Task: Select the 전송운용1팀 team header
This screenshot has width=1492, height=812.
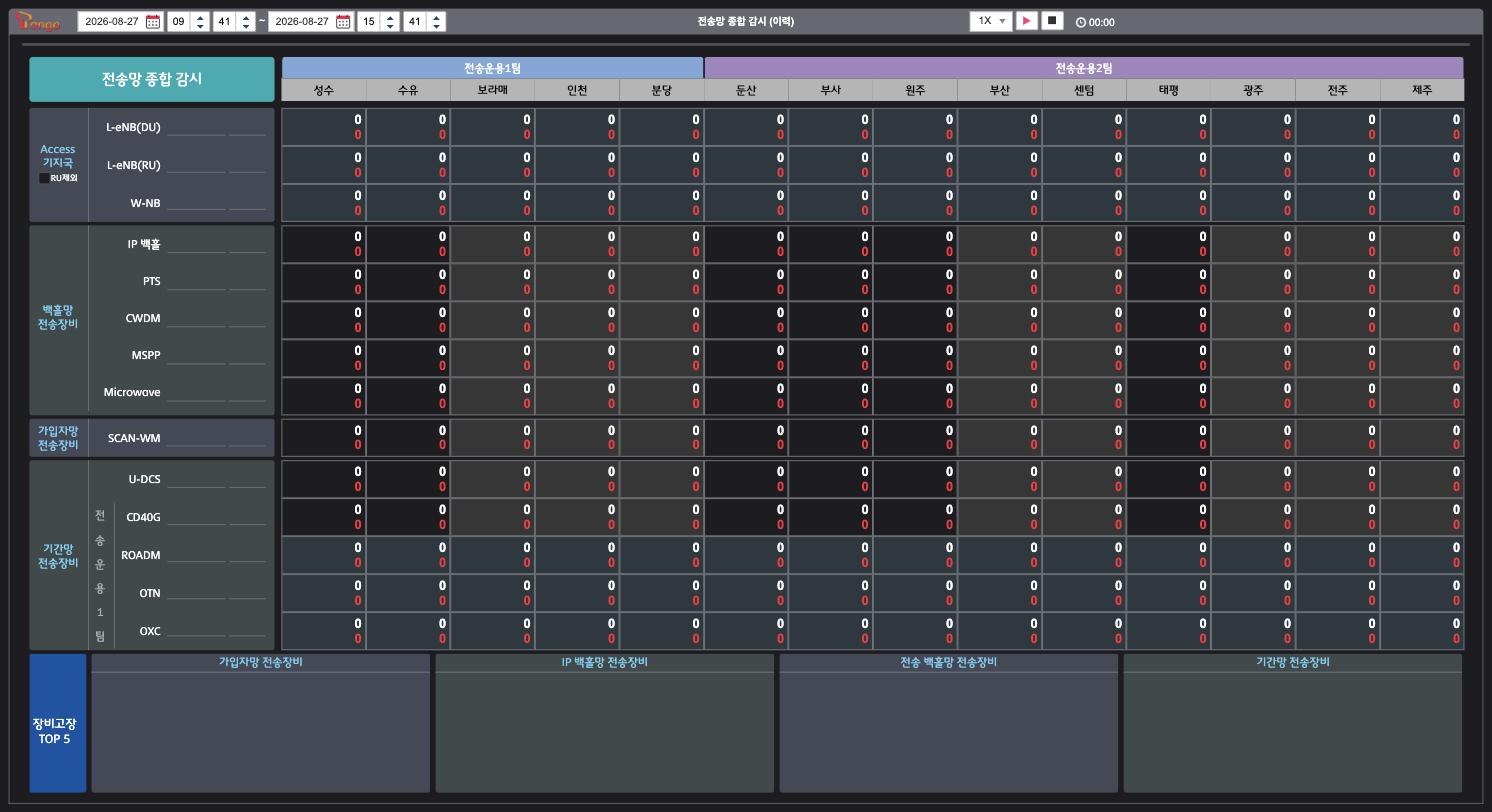Action: (x=492, y=68)
